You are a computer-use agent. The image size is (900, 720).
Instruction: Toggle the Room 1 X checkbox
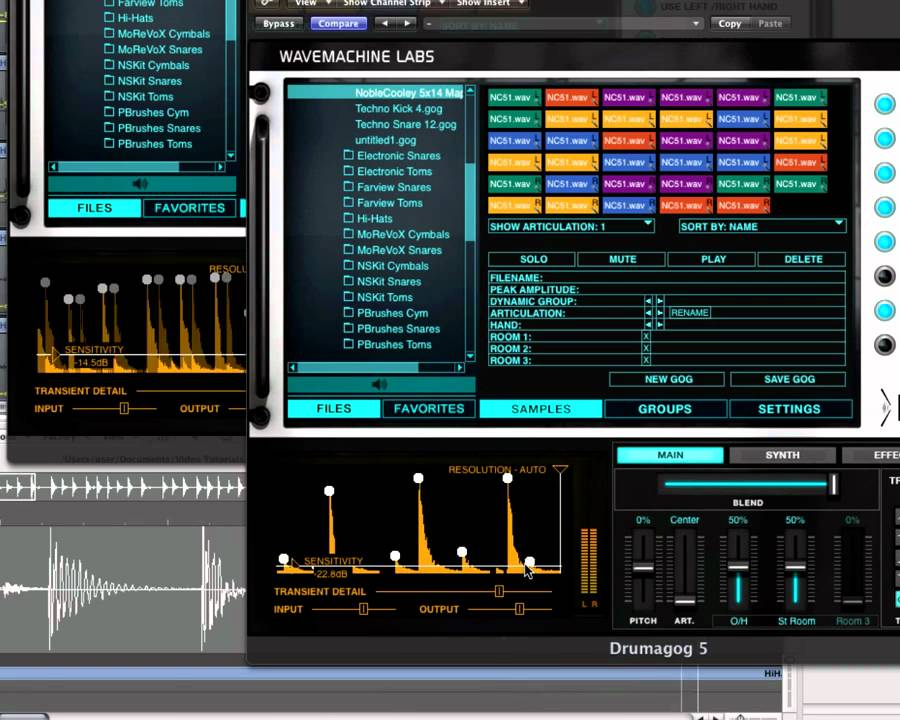pos(646,337)
